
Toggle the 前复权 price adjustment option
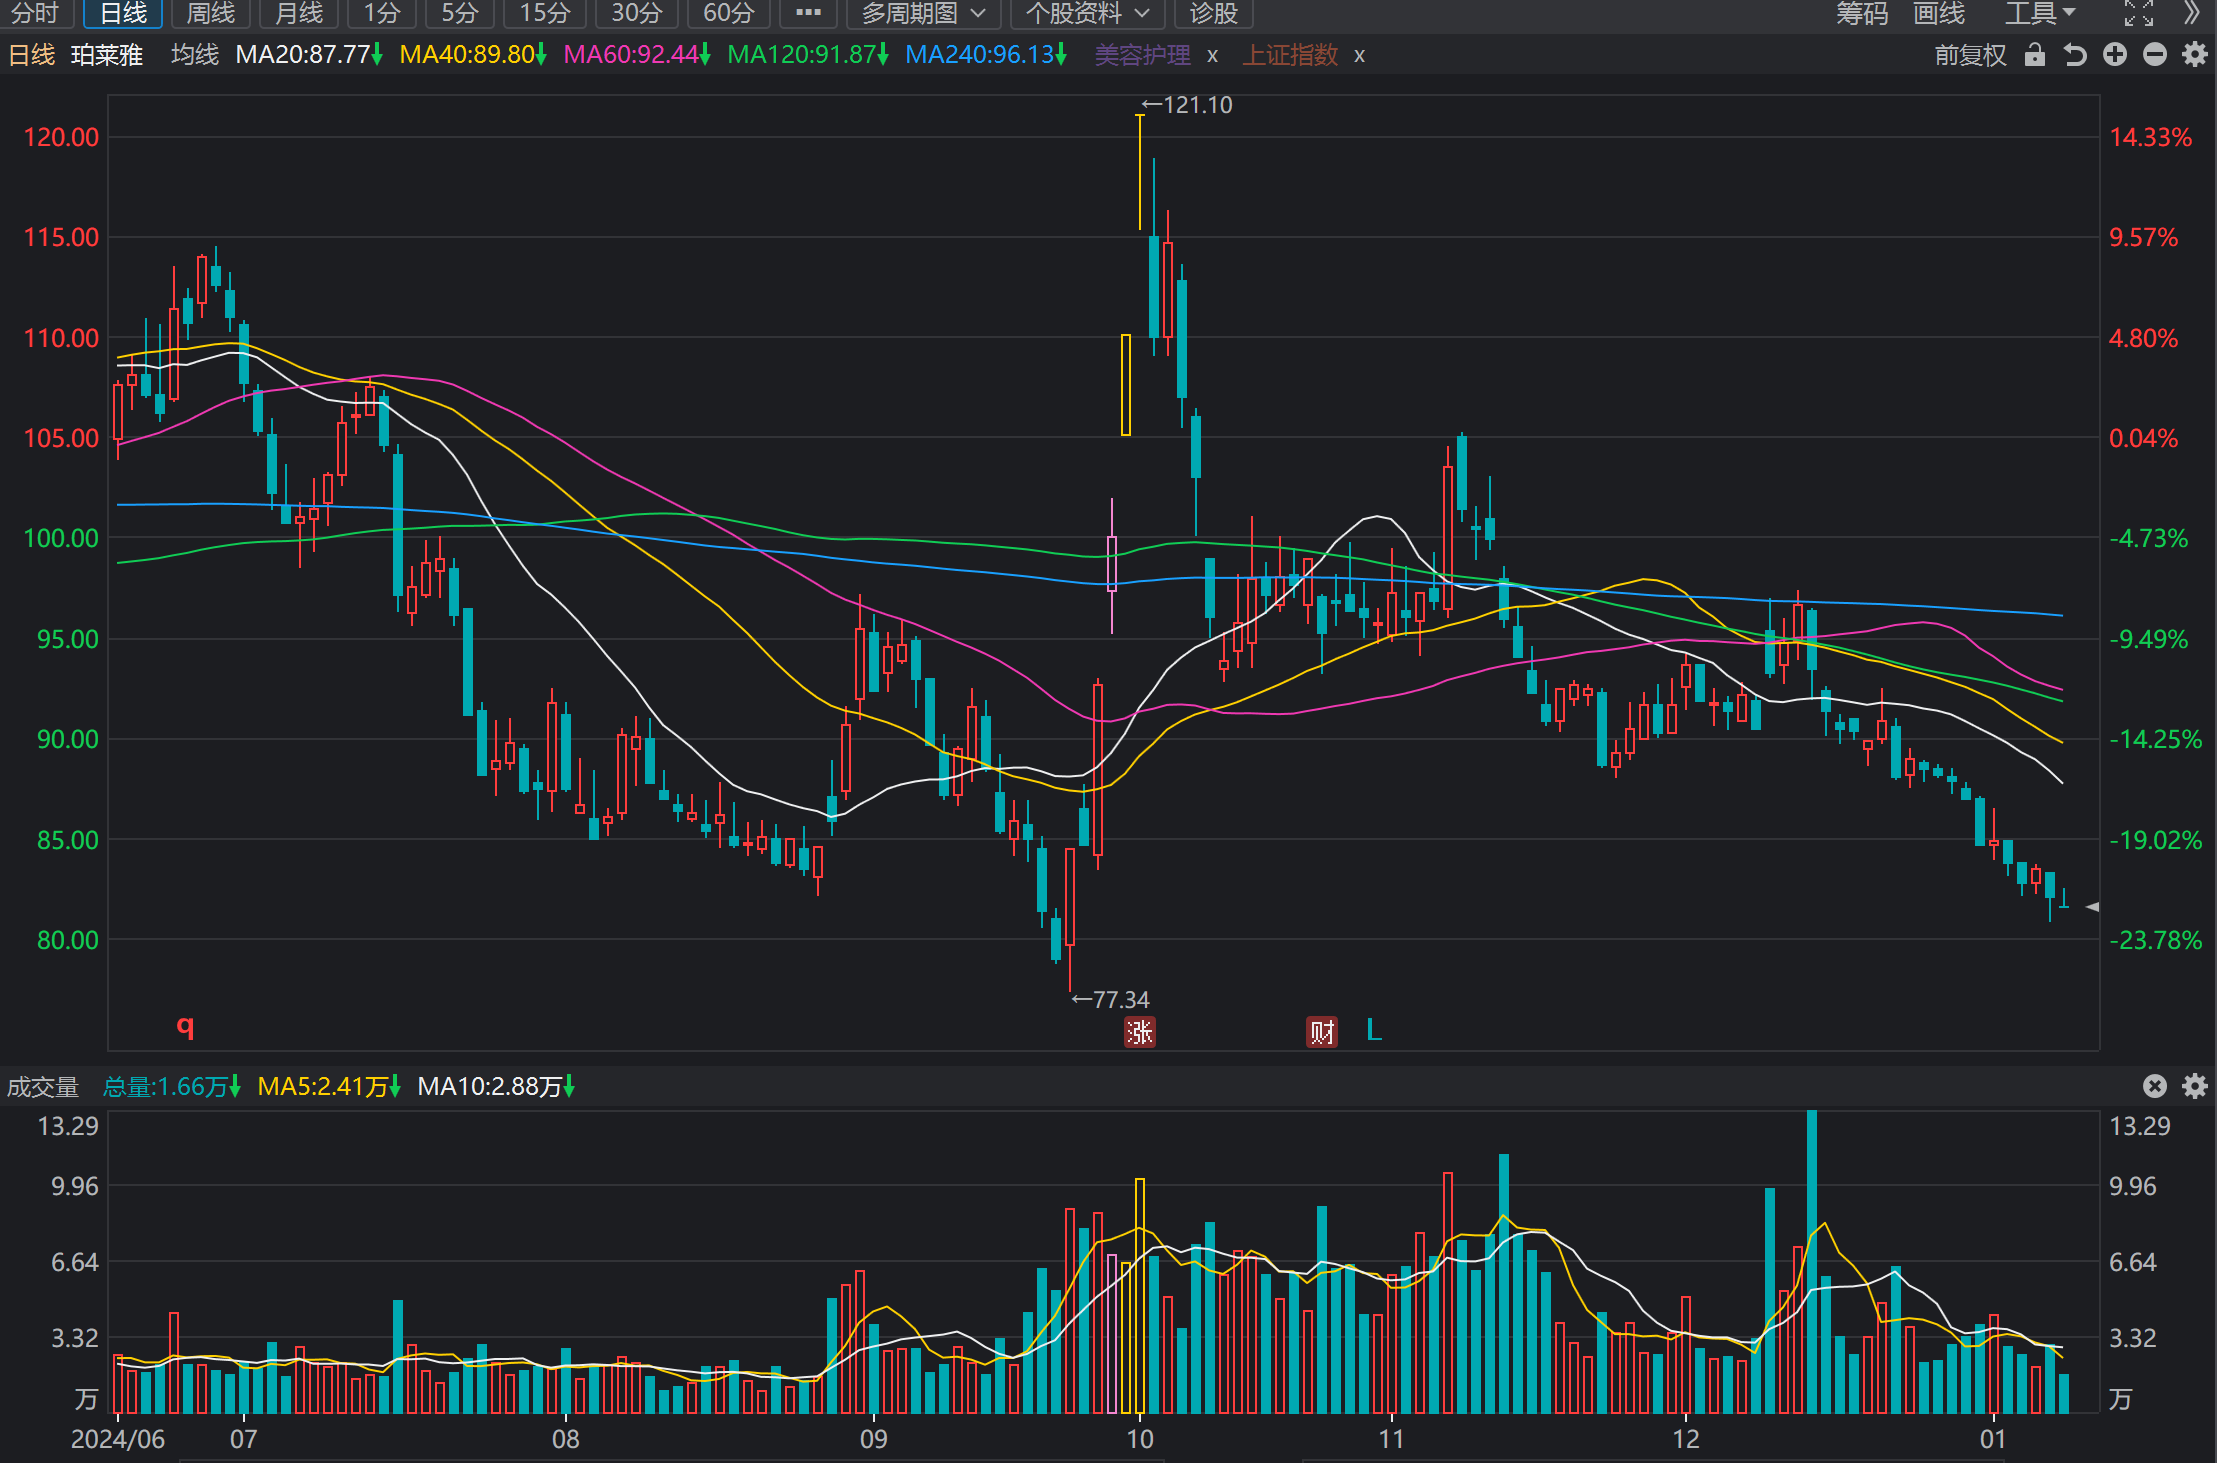point(1970,55)
